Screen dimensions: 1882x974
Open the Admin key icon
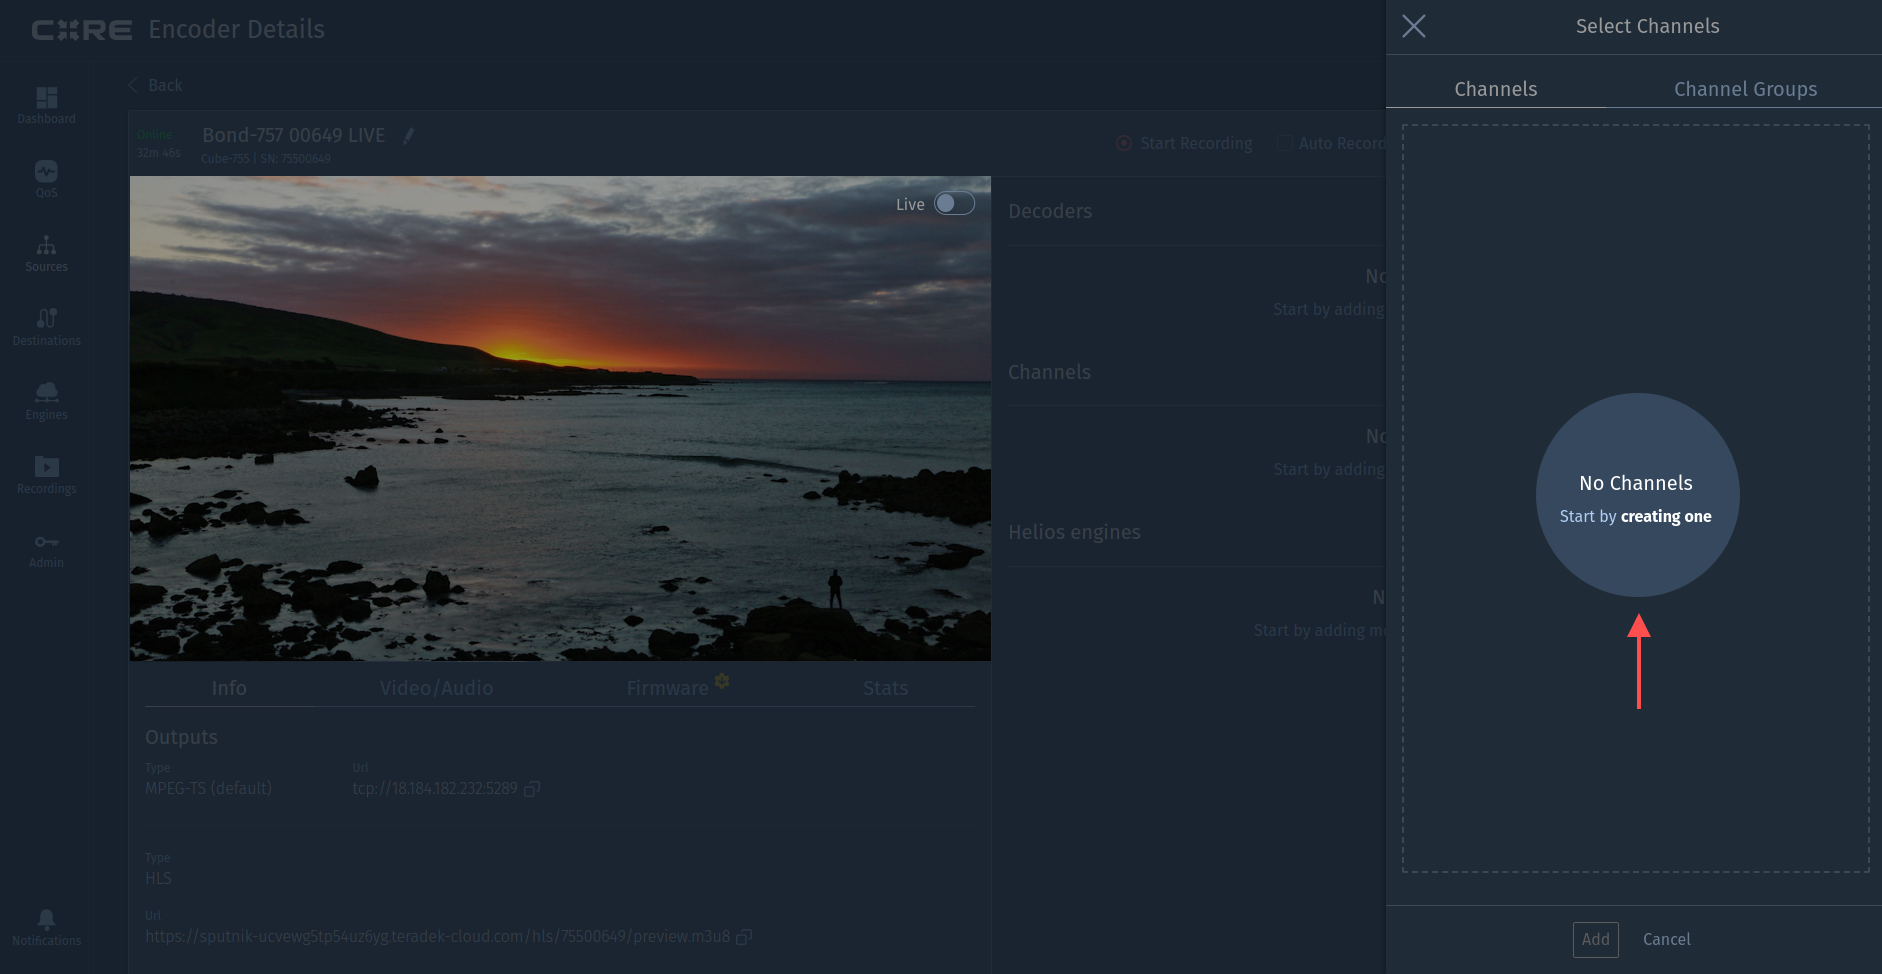(46, 542)
